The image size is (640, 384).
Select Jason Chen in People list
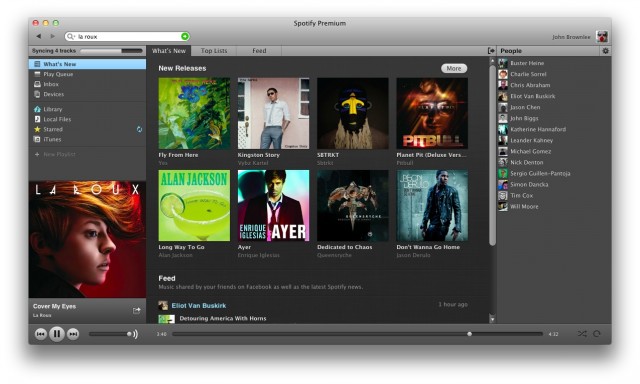point(525,107)
